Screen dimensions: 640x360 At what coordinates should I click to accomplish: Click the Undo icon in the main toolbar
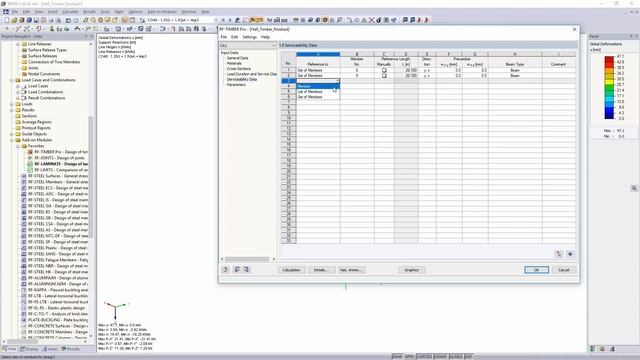[68, 20]
